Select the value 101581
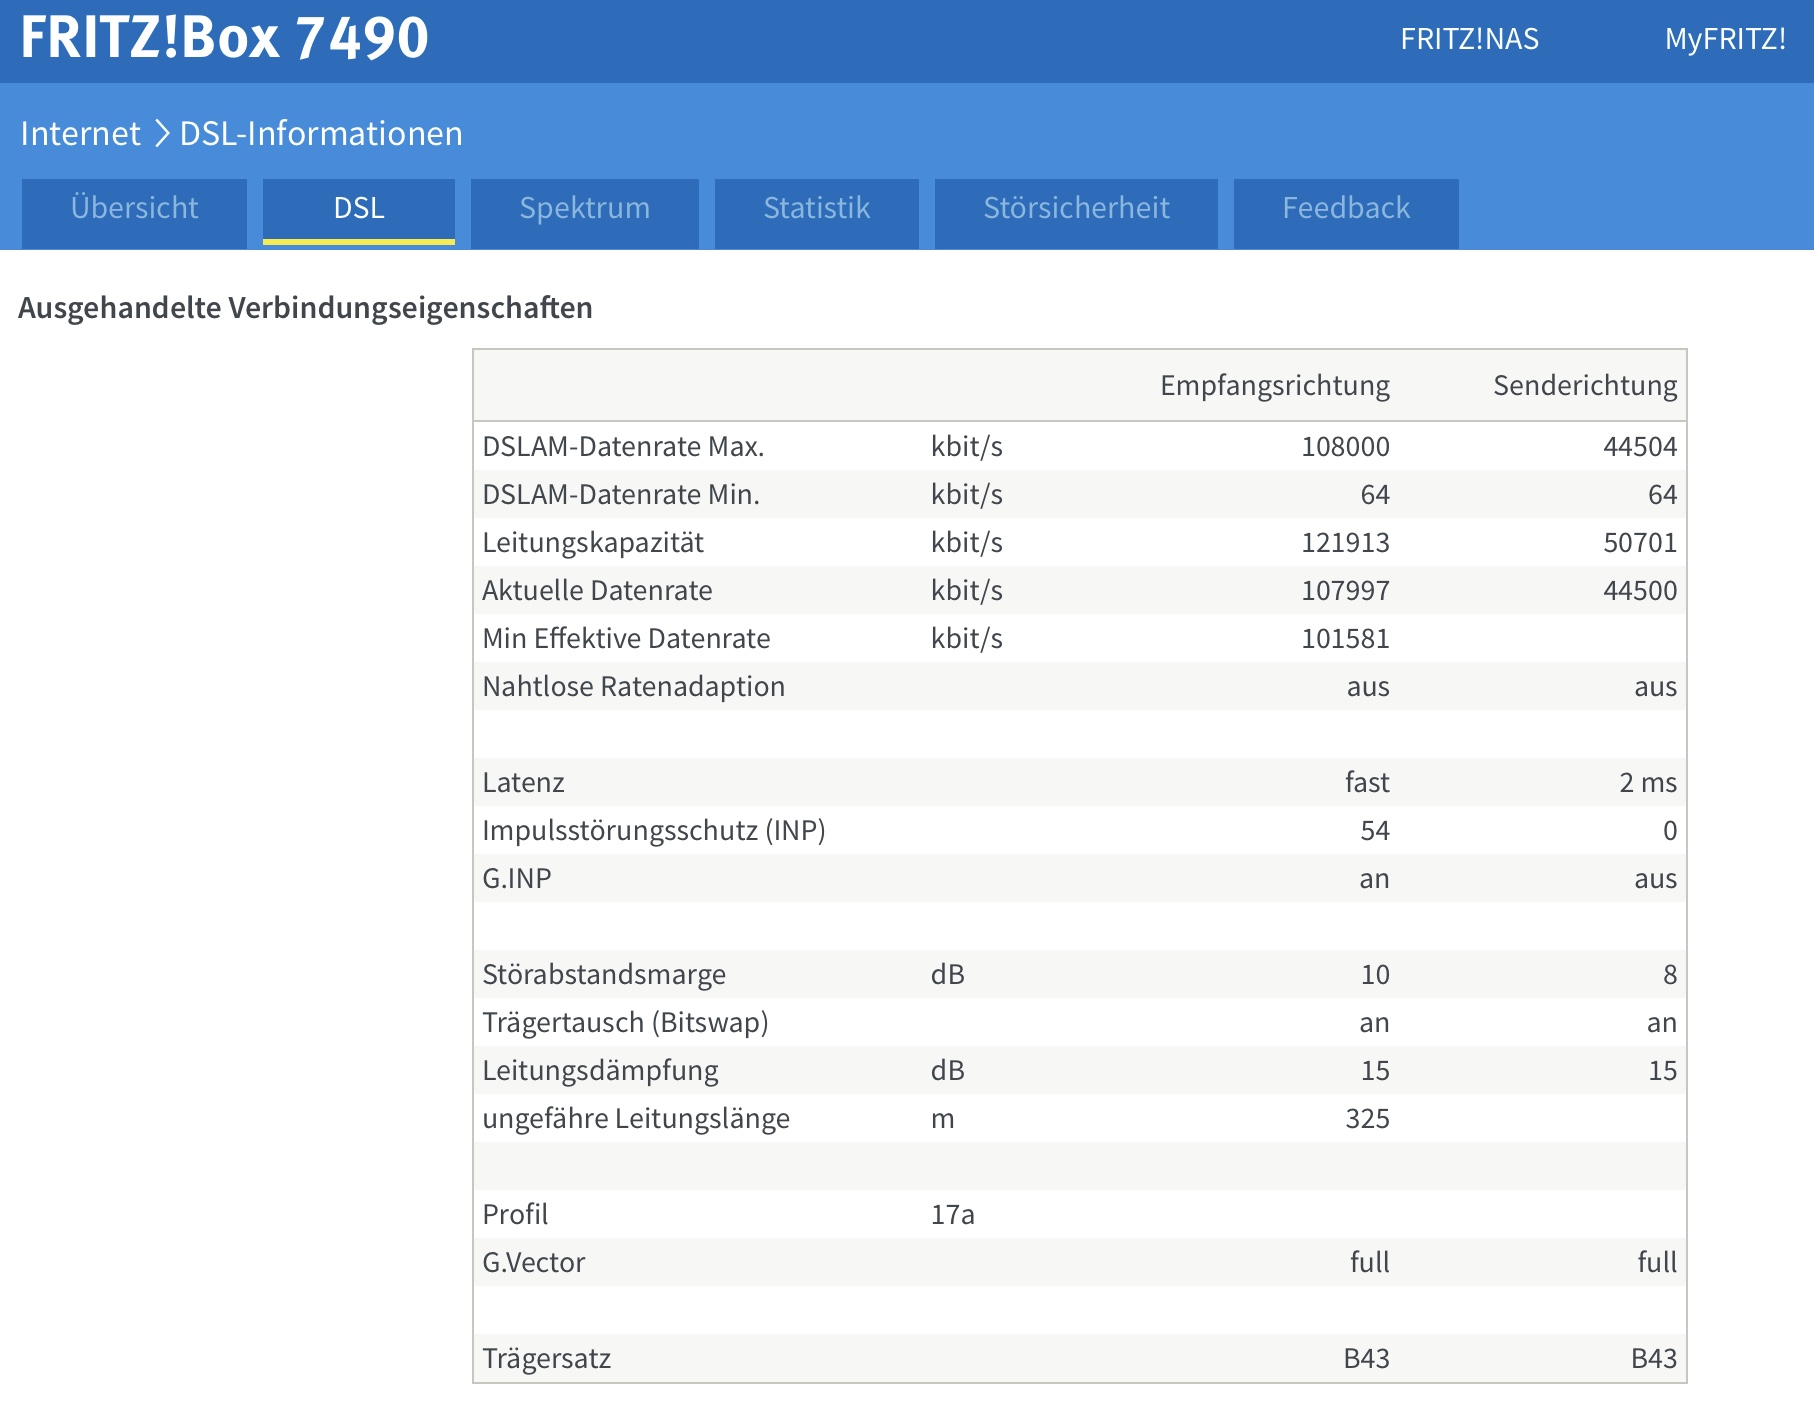Screen dimensions: 1814x1413 pos(1345,638)
